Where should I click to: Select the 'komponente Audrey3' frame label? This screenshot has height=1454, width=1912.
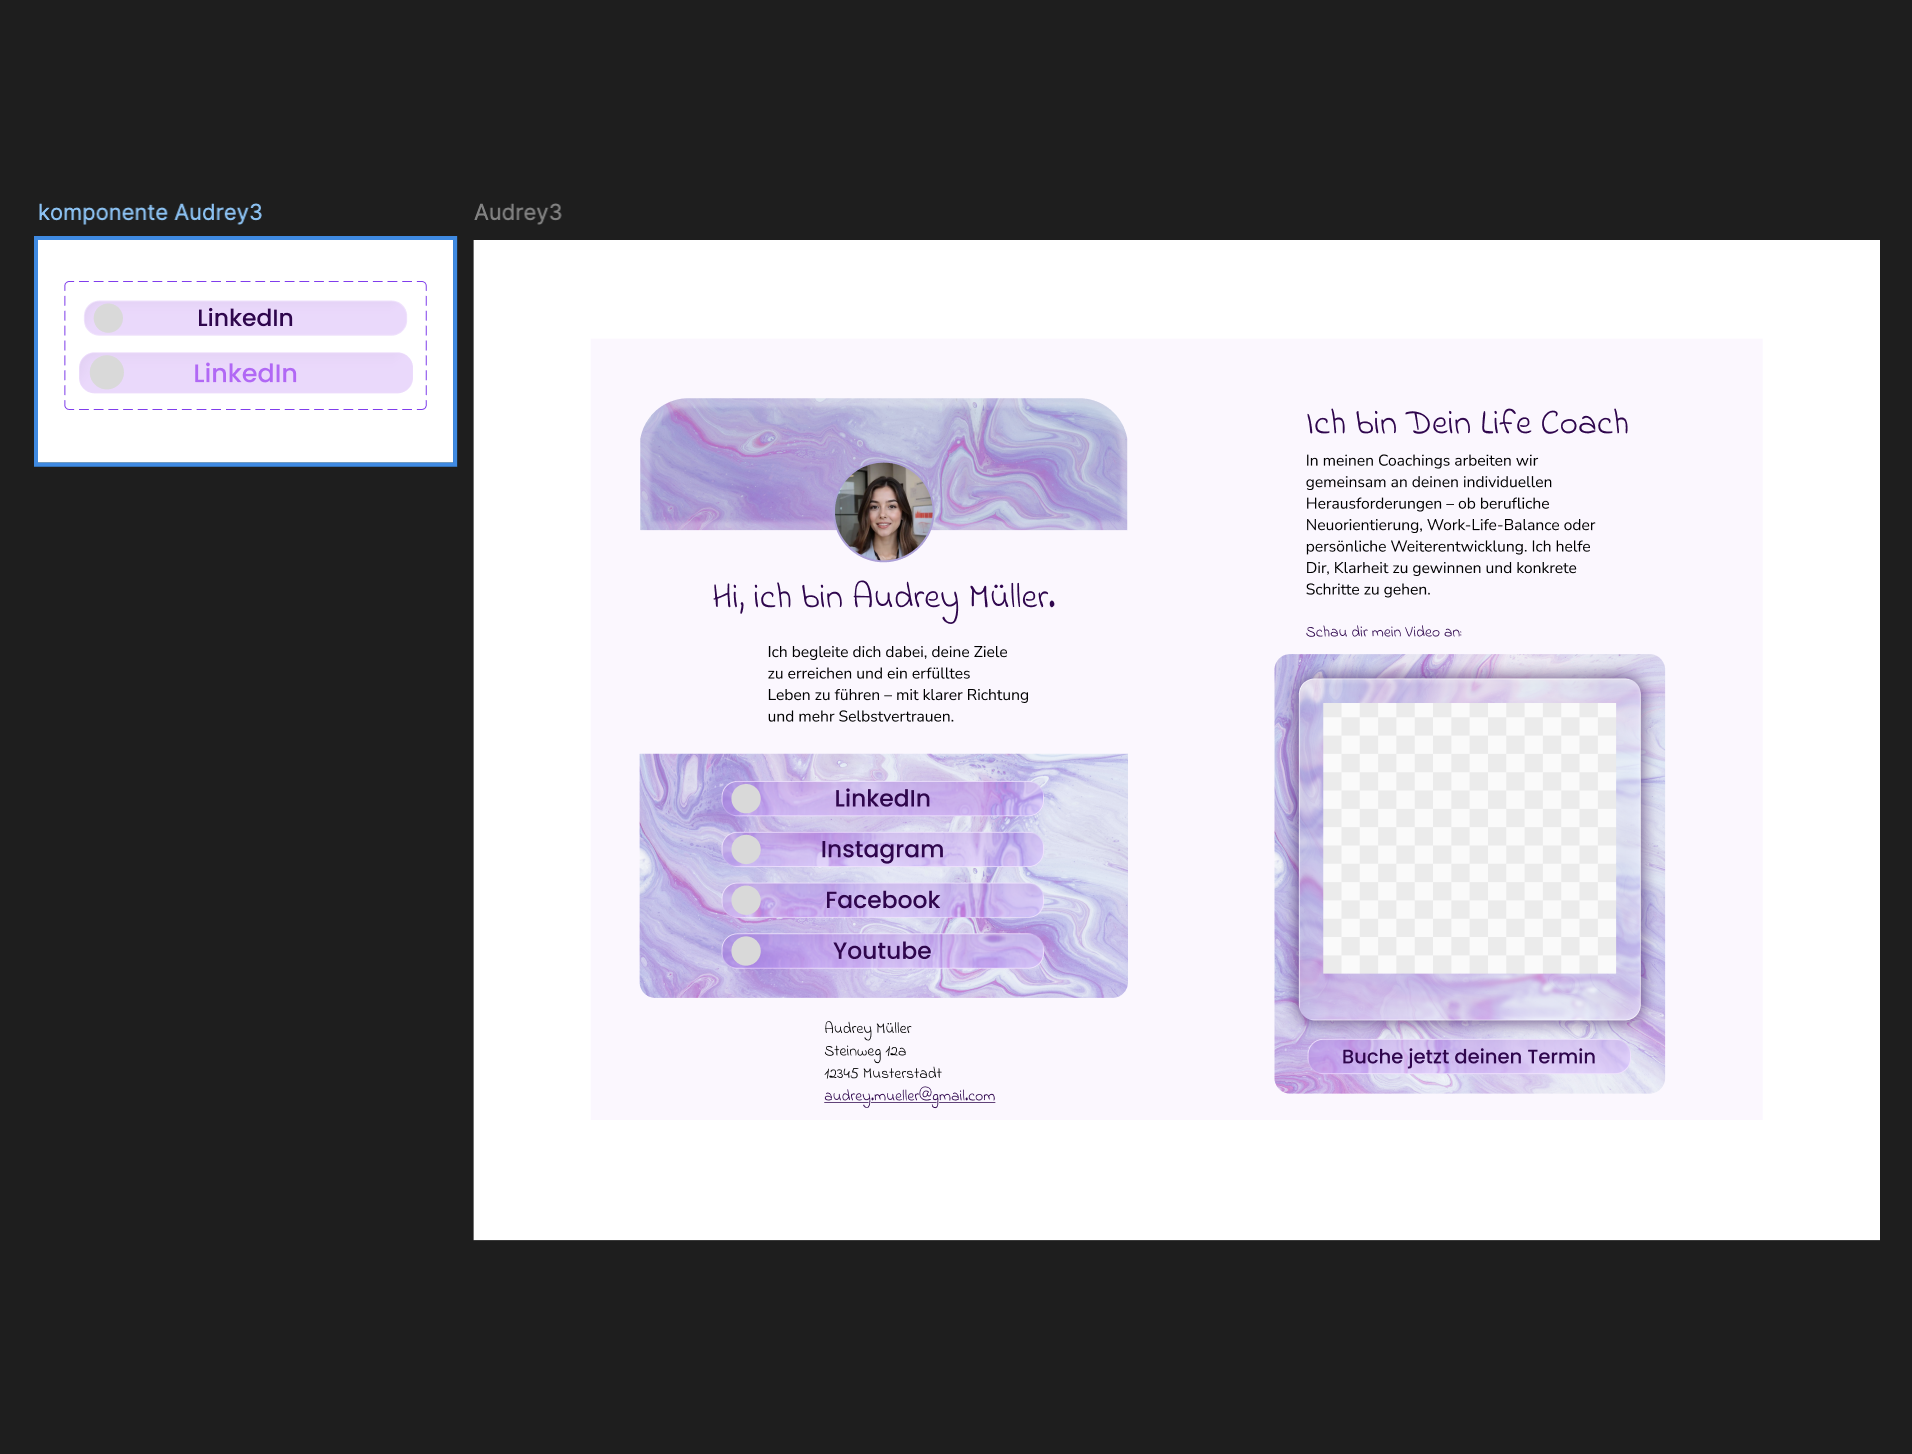[150, 212]
